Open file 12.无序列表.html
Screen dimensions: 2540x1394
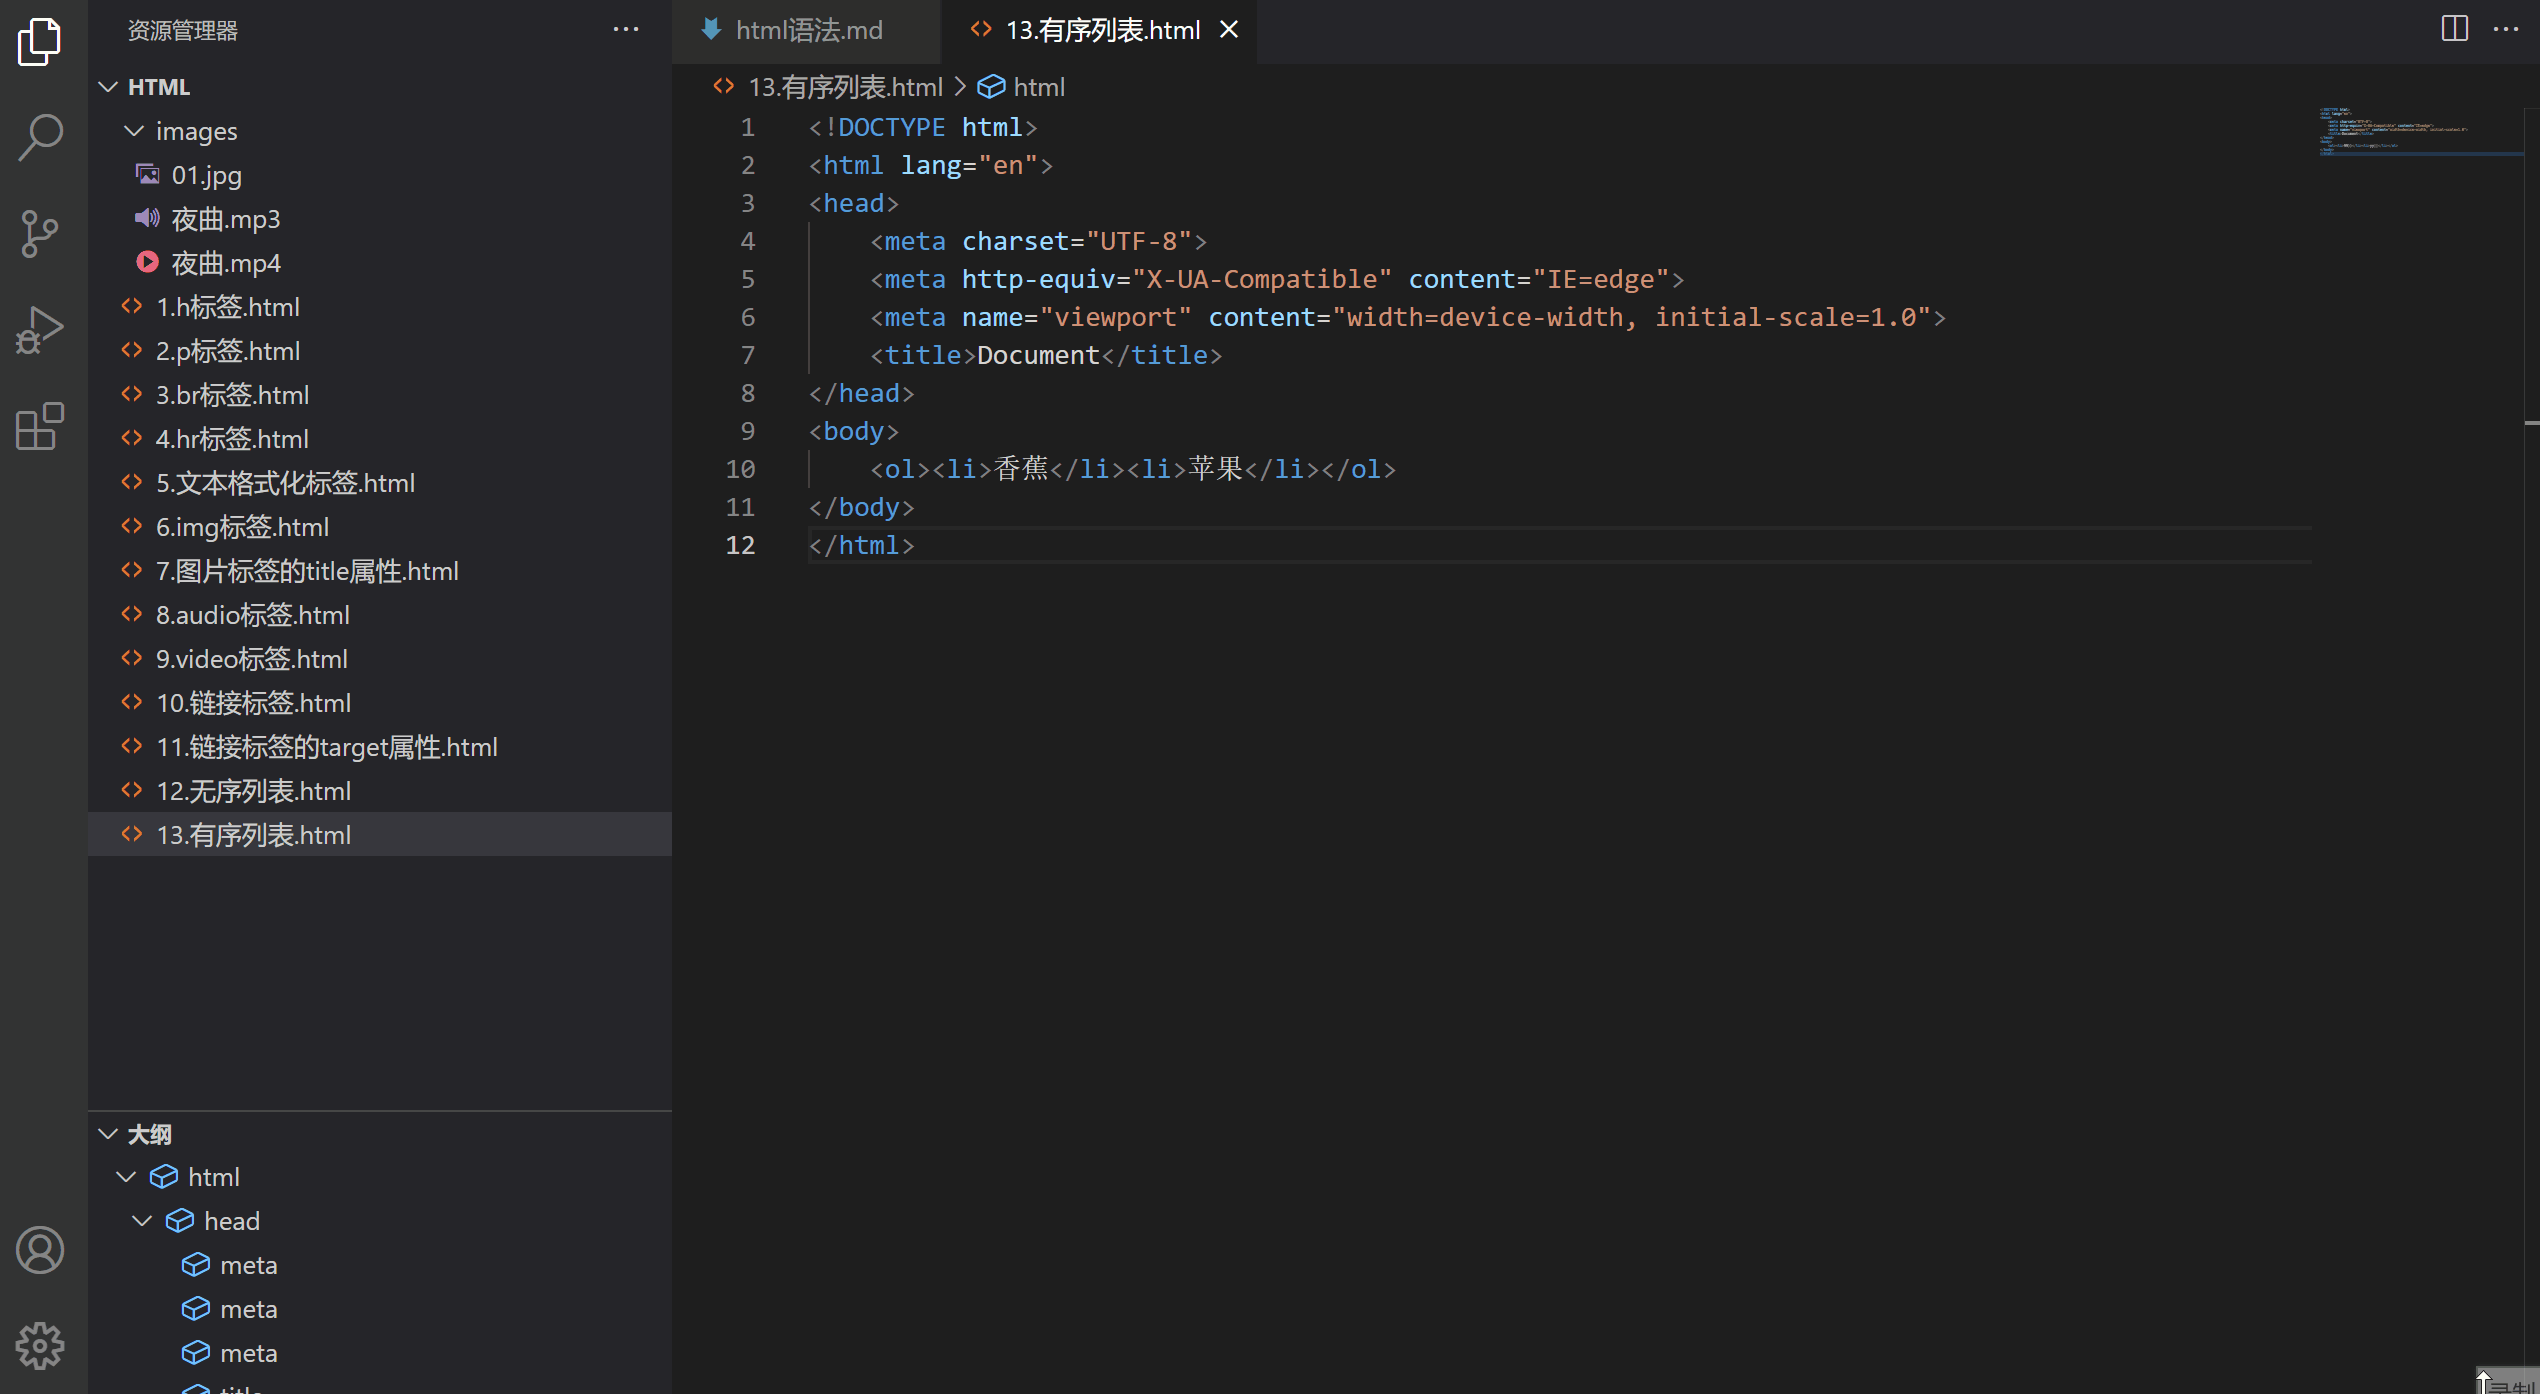(256, 790)
